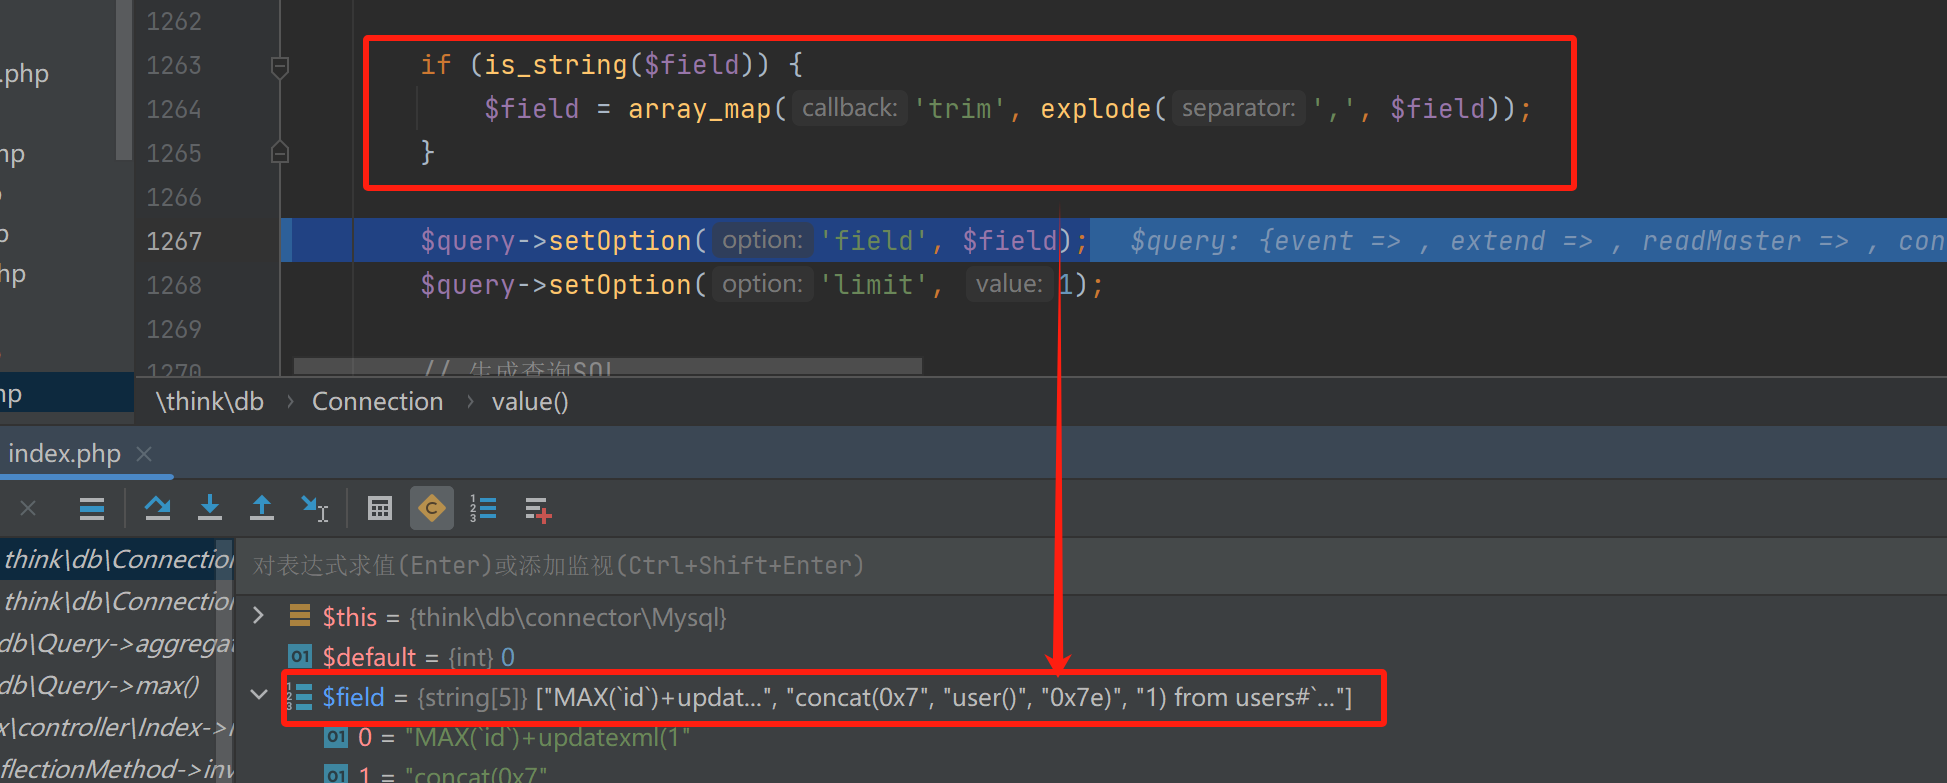Select the db\Query->max() stack frame
Image resolution: width=1947 pixels, height=783 pixels.
pos(100,686)
